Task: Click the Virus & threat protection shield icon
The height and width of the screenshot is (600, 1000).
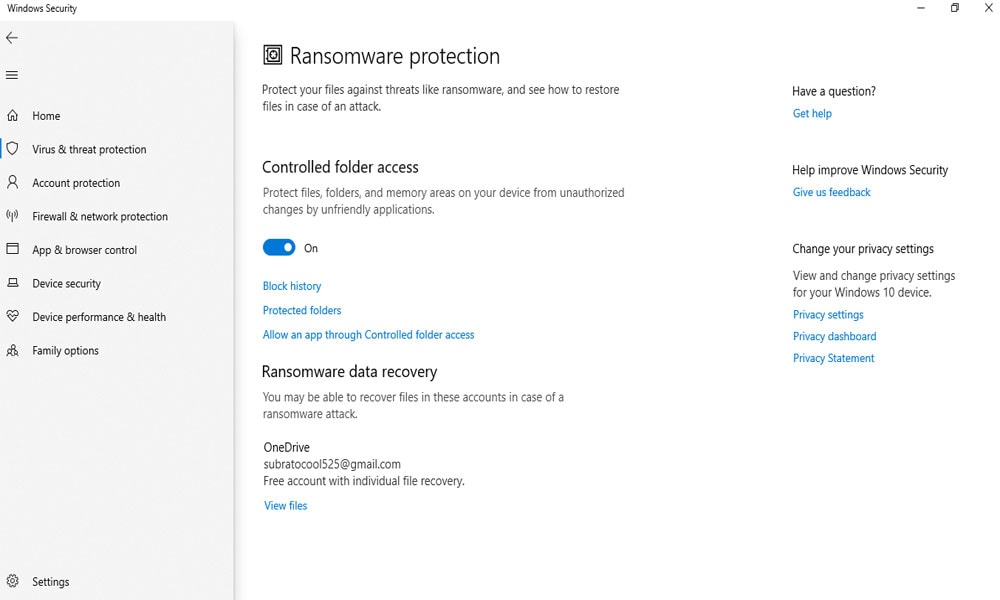Action: [12, 149]
